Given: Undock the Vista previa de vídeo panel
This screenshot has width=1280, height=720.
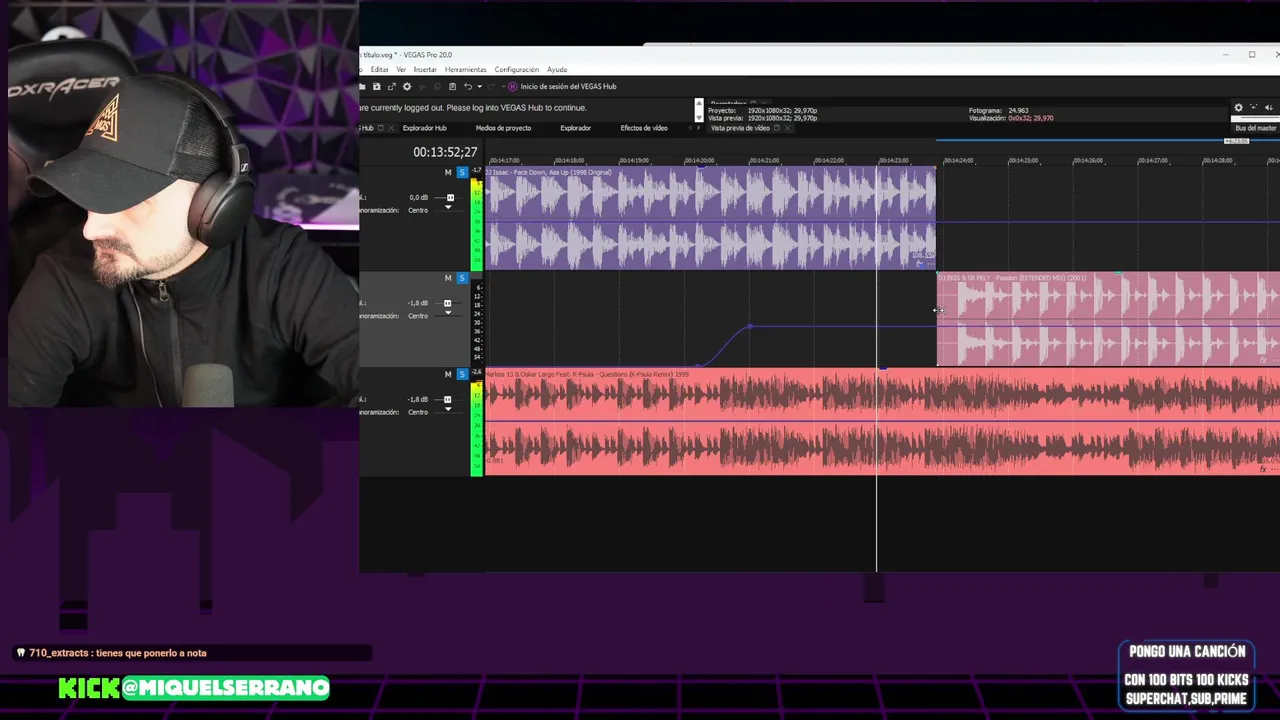Looking at the screenshot, I should pos(777,128).
